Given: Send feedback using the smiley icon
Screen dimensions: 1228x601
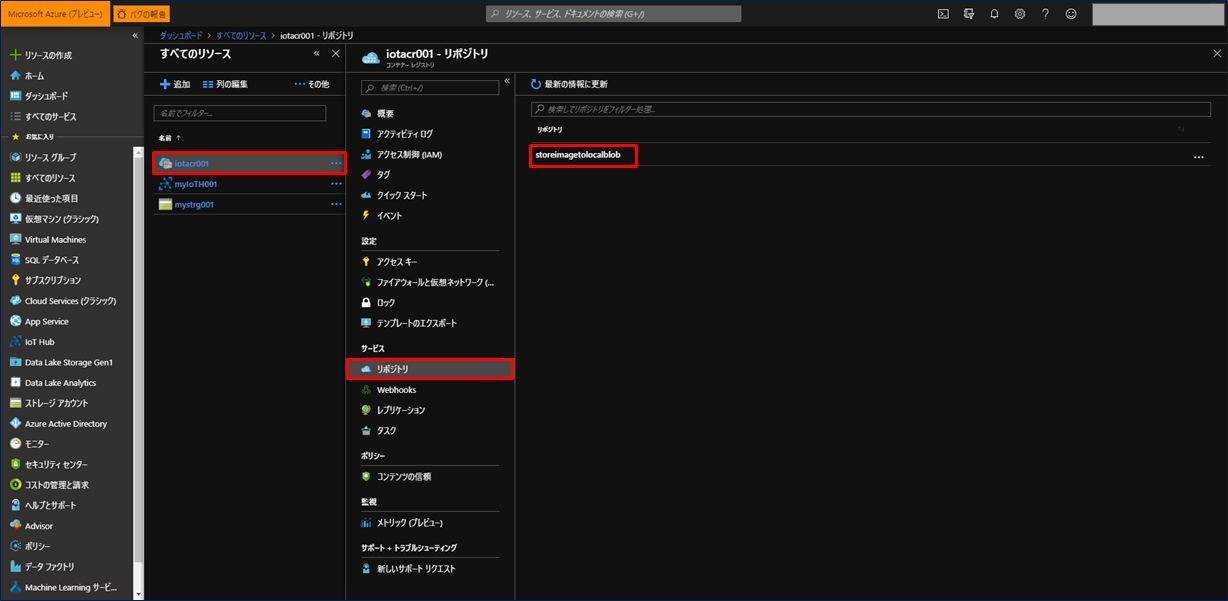Looking at the screenshot, I should [1071, 14].
